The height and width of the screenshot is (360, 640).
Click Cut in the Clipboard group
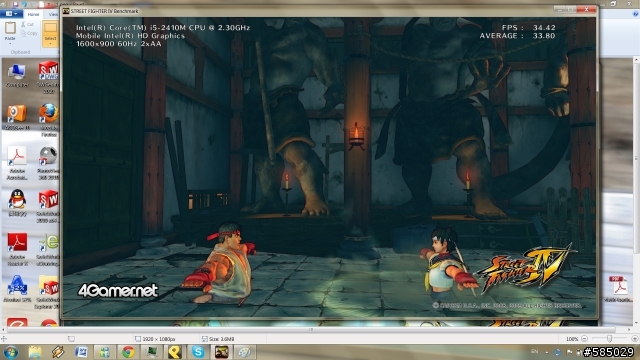[27, 24]
